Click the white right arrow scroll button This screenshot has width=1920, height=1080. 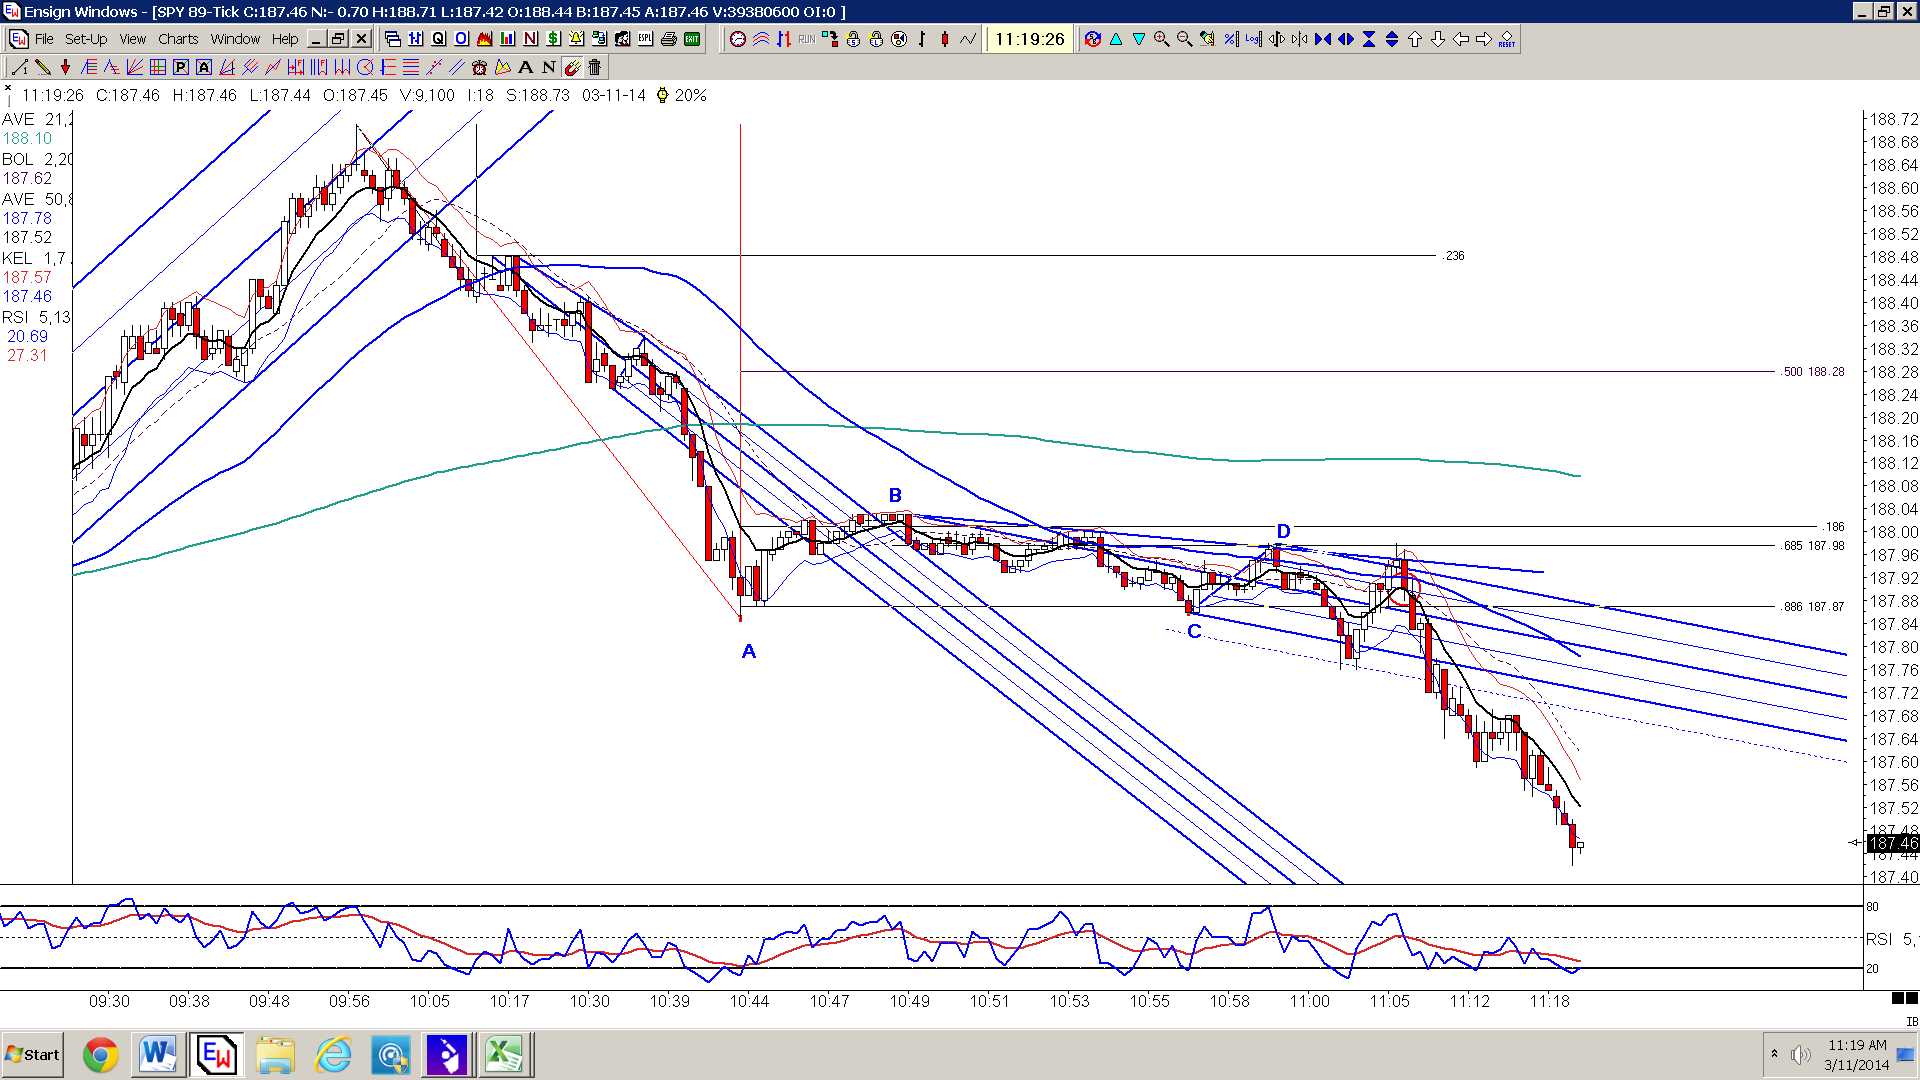pos(1483,39)
